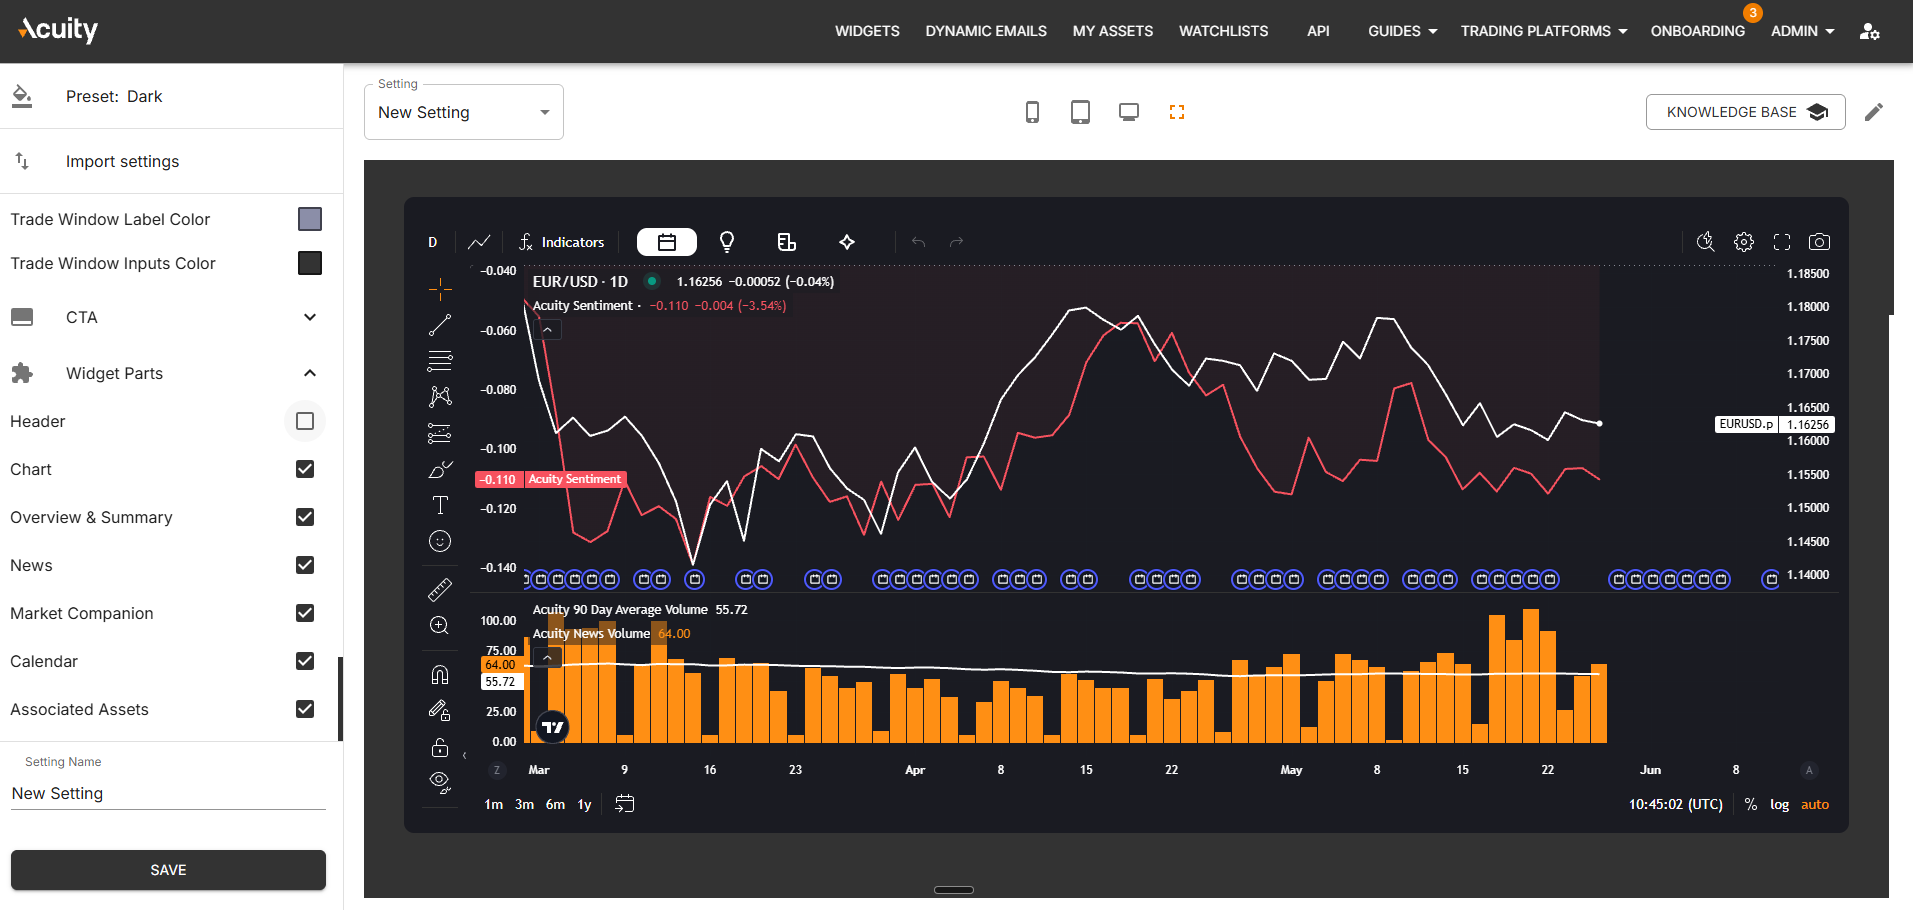Open chart settings gear icon
Screen dimensions: 1913x910
tap(1744, 242)
